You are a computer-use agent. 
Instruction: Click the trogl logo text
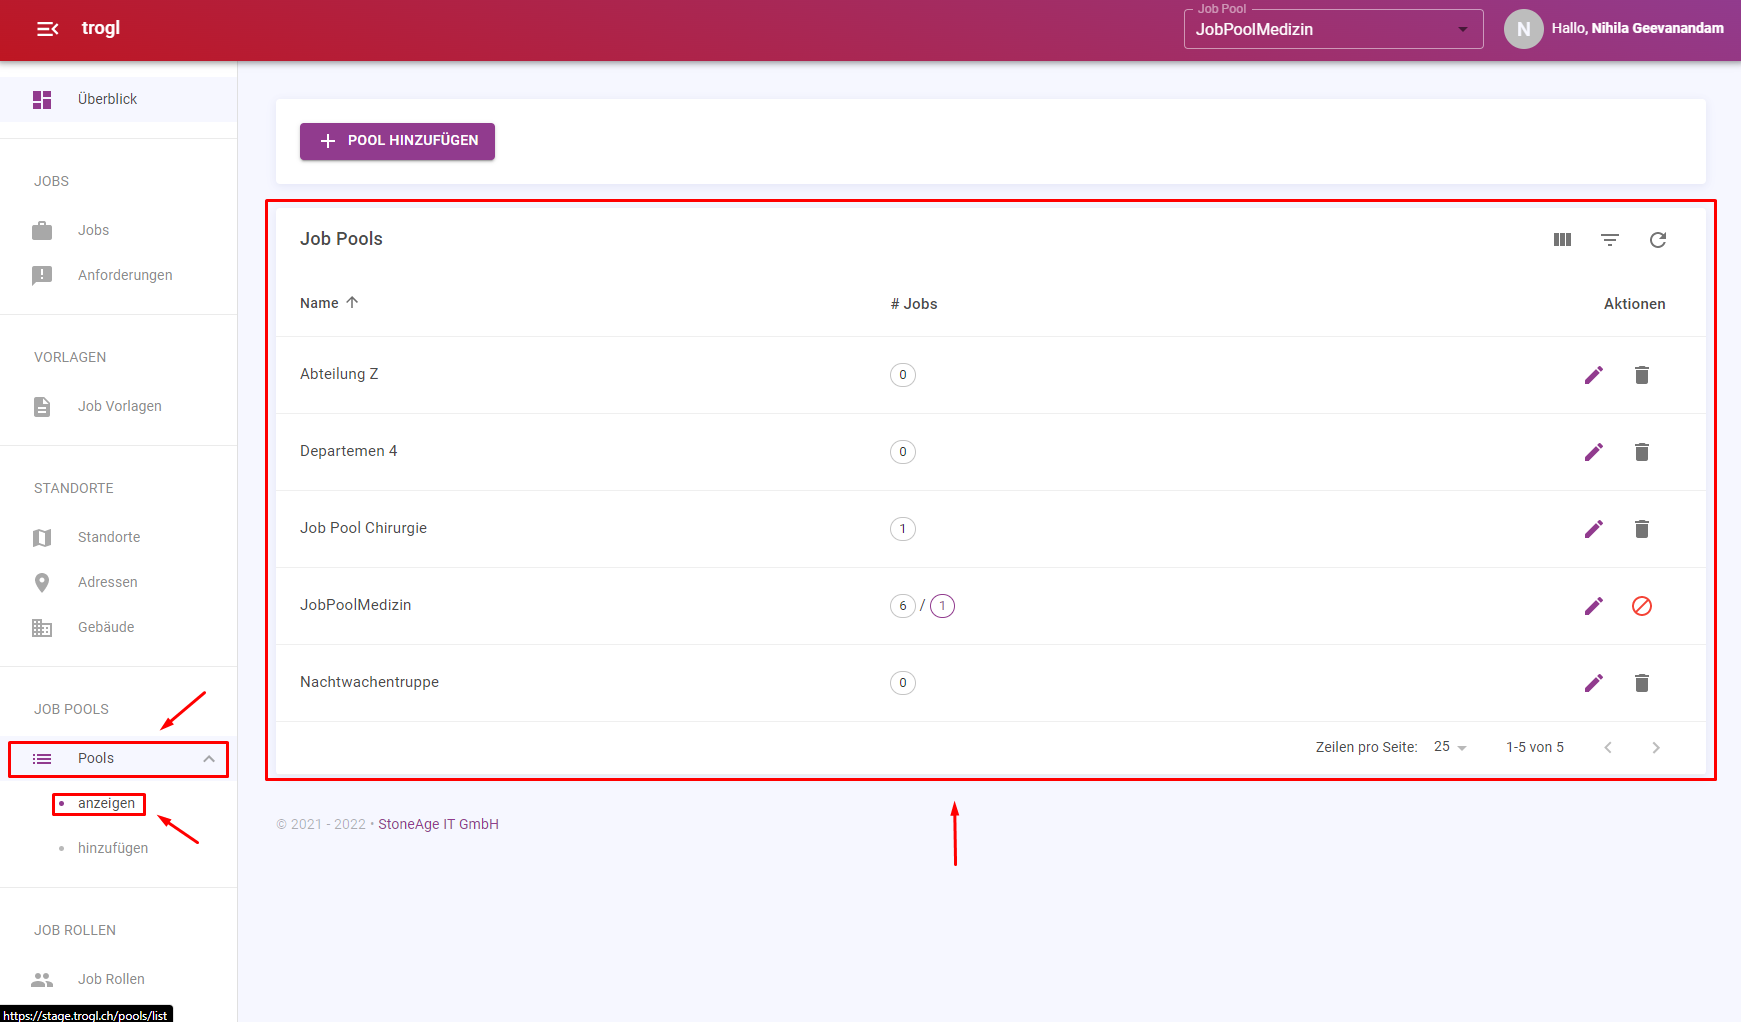100,28
